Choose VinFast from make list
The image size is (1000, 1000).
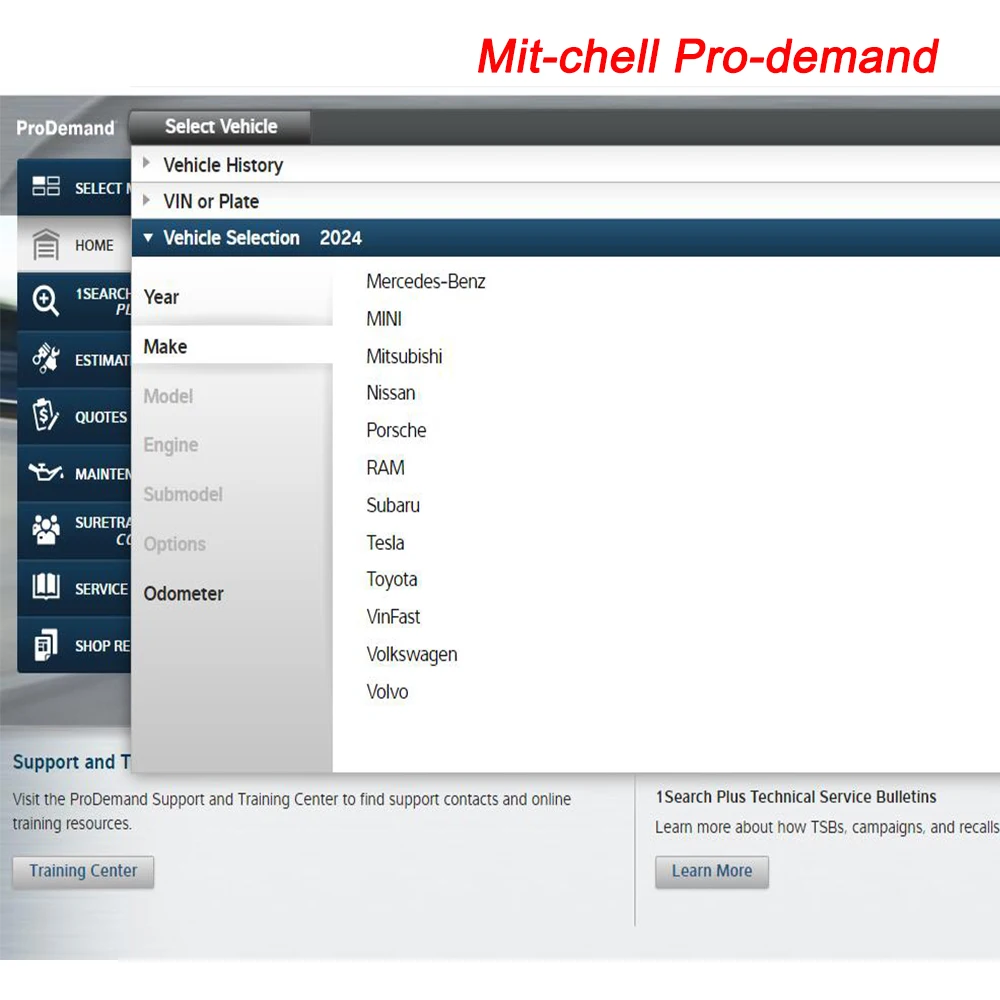(x=393, y=617)
